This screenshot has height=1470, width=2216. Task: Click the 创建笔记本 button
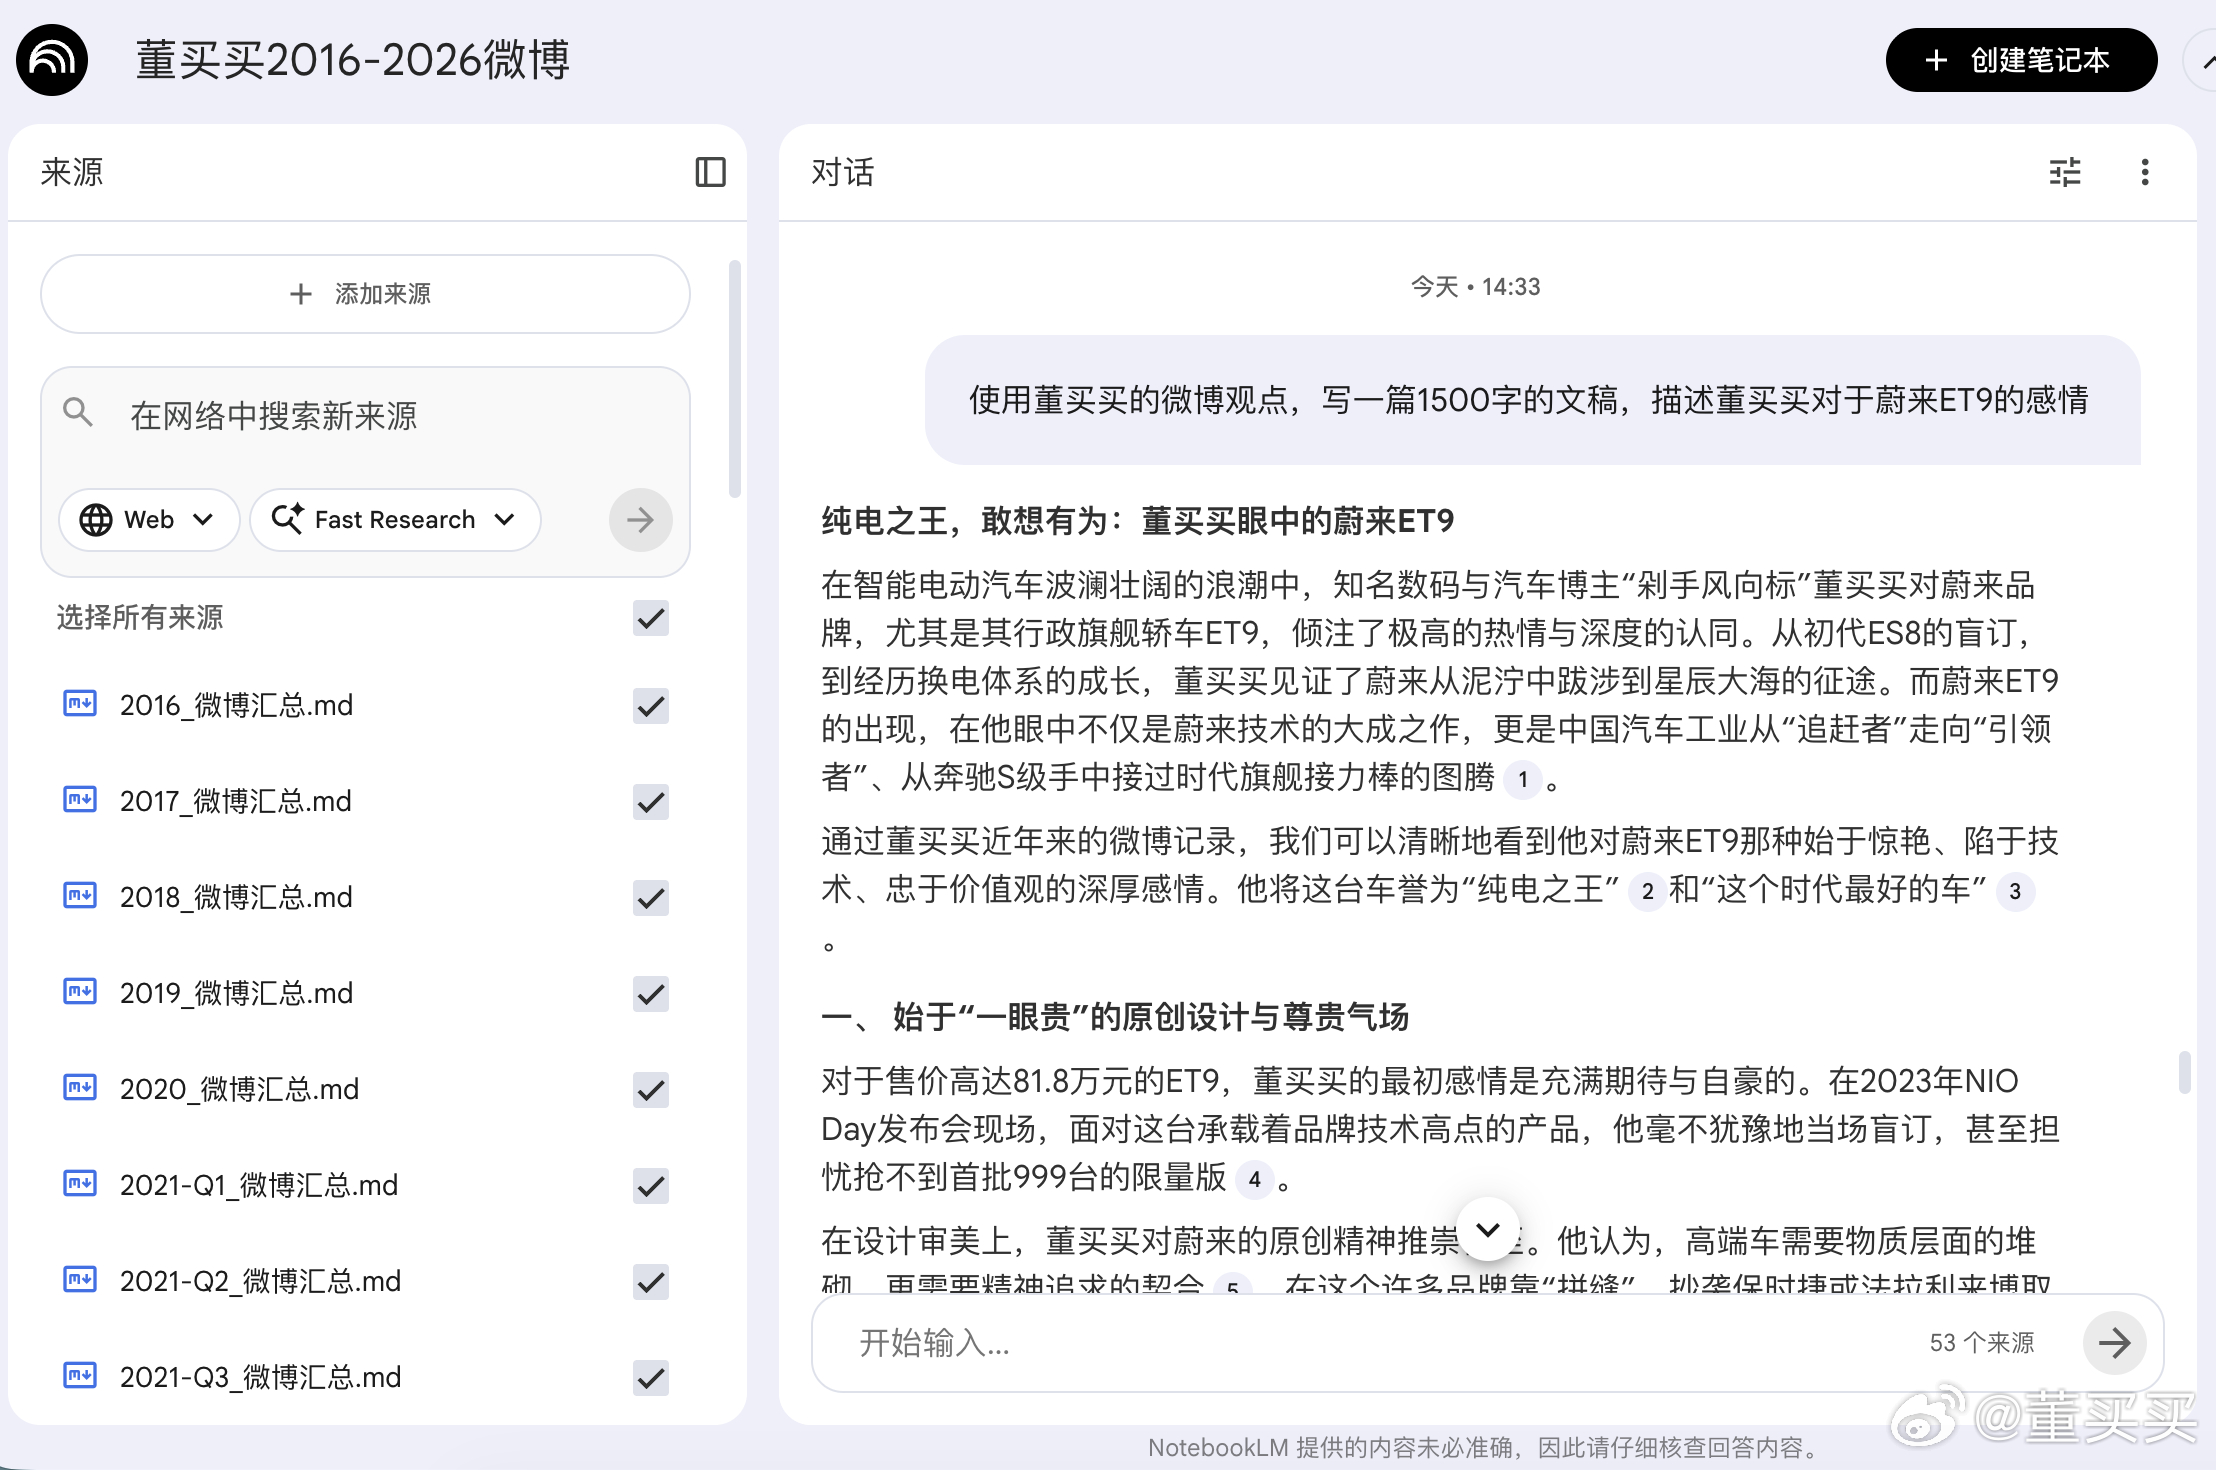pyautogui.click(x=2020, y=60)
